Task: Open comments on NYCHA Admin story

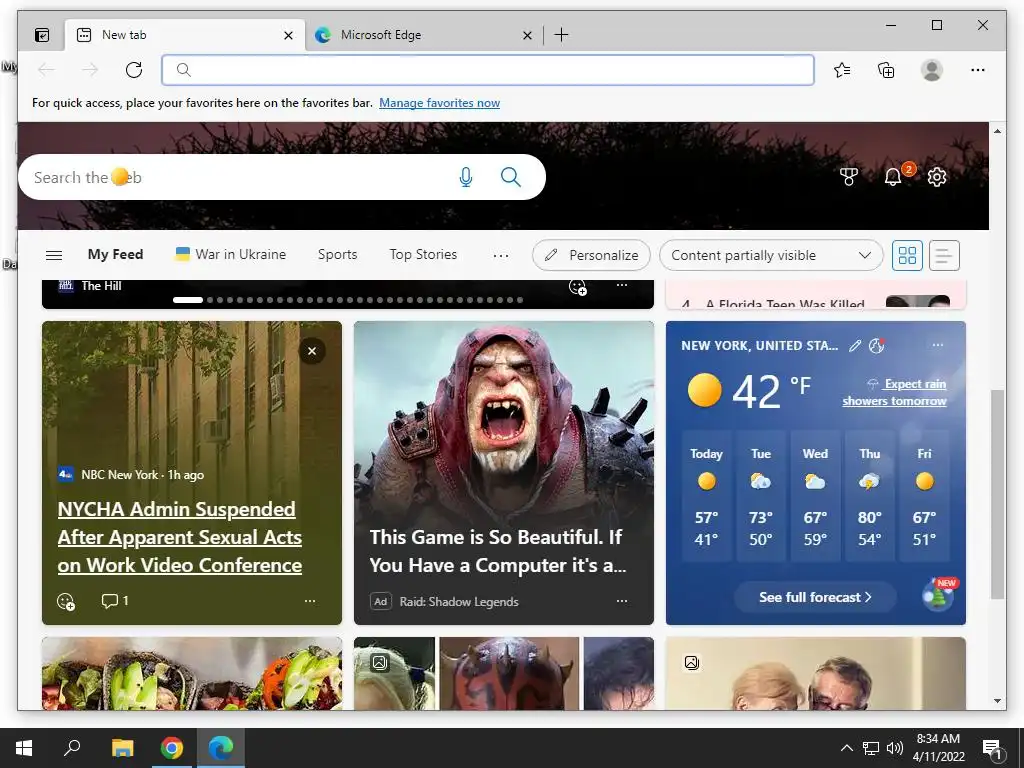Action: tap(115, 601)
